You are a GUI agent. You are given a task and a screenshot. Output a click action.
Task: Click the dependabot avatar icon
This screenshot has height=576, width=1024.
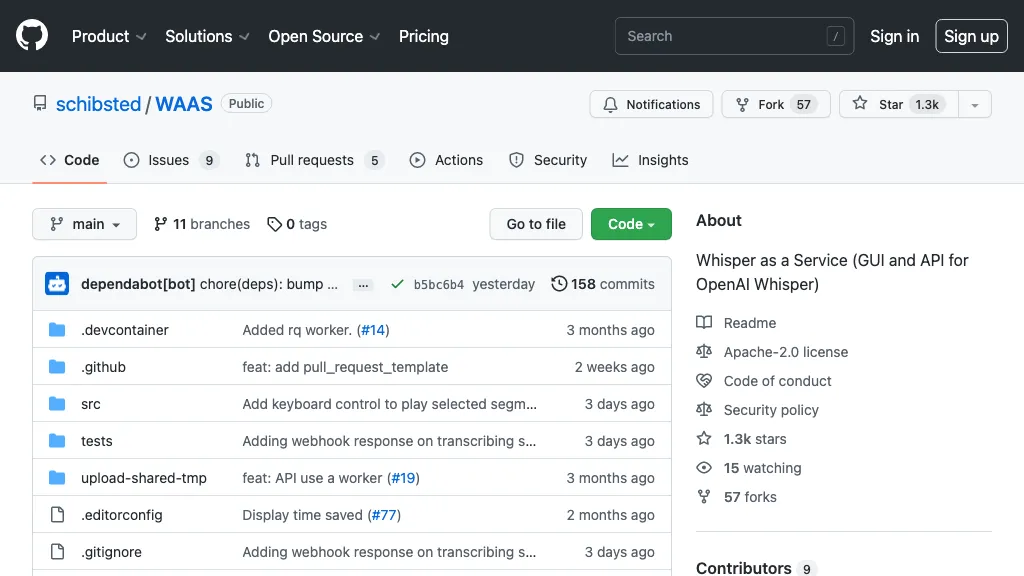57,284
